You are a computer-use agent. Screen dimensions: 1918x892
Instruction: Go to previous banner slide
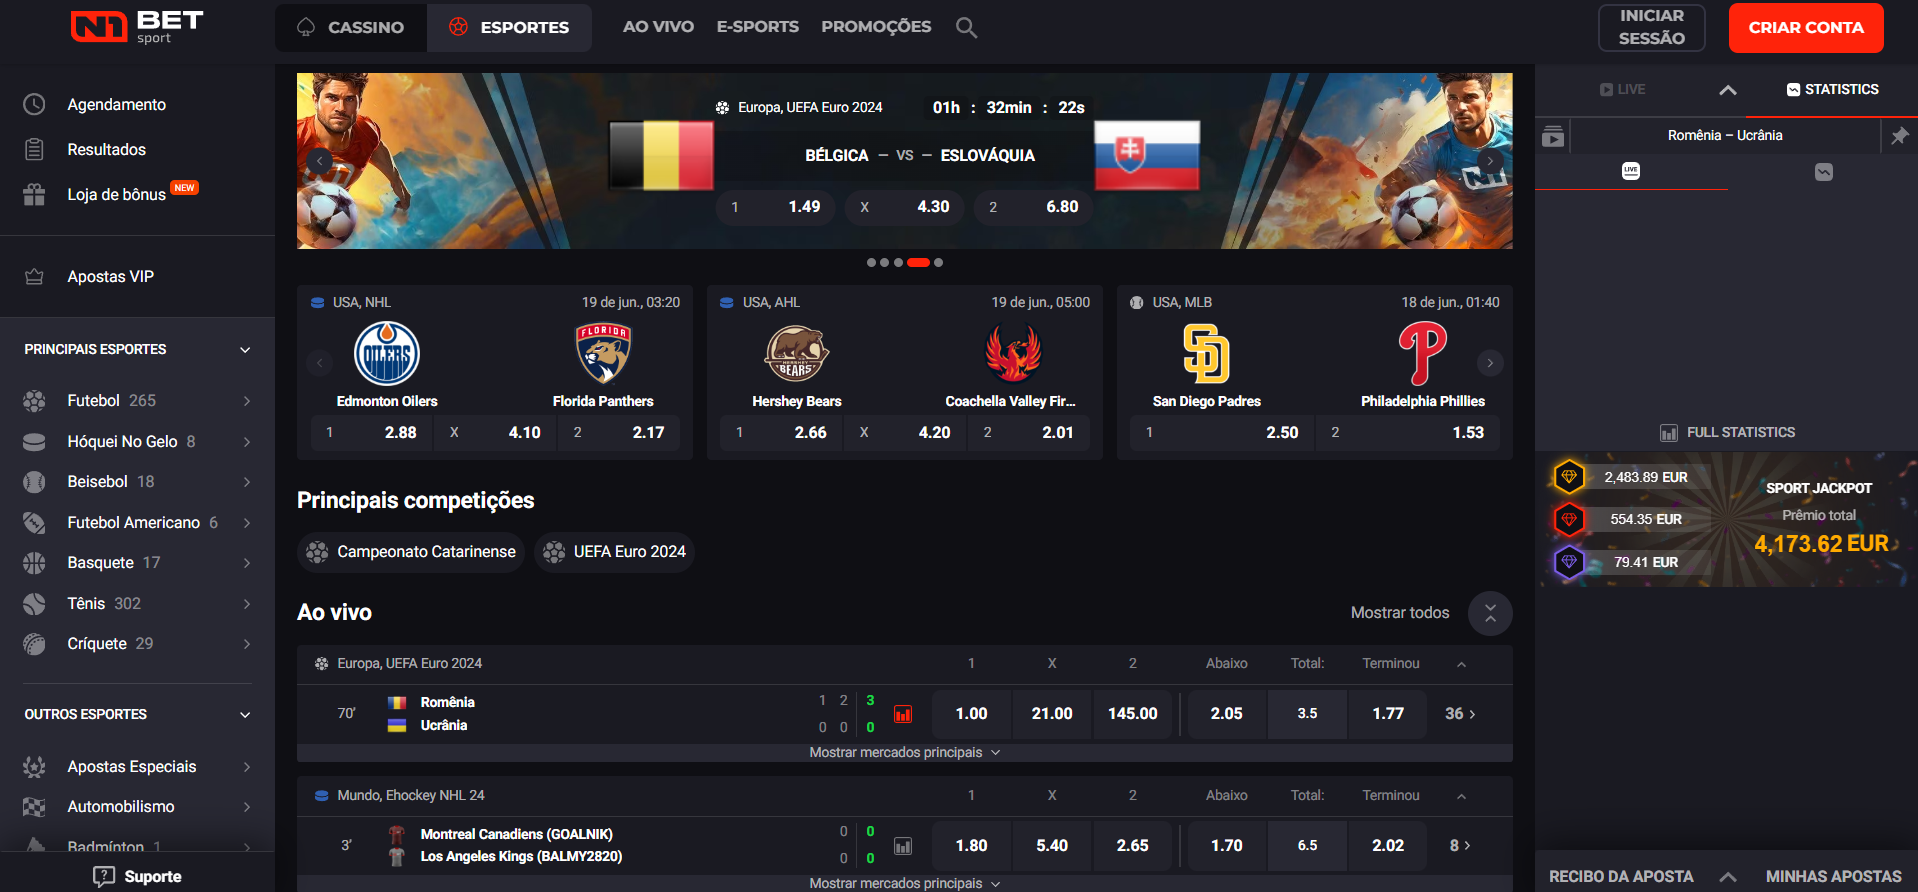319,161
